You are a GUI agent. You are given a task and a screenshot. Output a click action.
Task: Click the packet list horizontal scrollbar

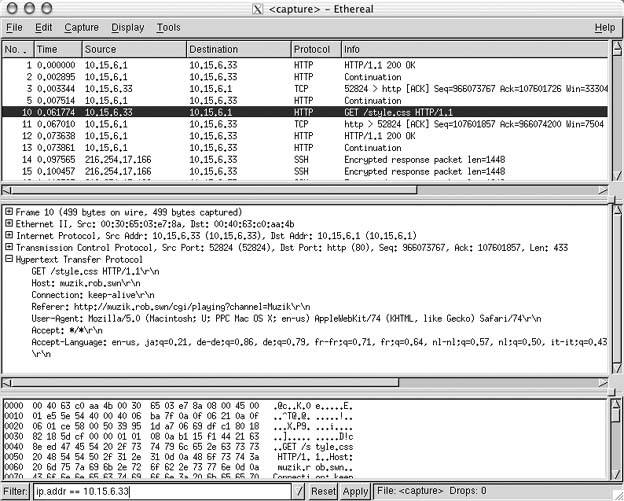300,189
